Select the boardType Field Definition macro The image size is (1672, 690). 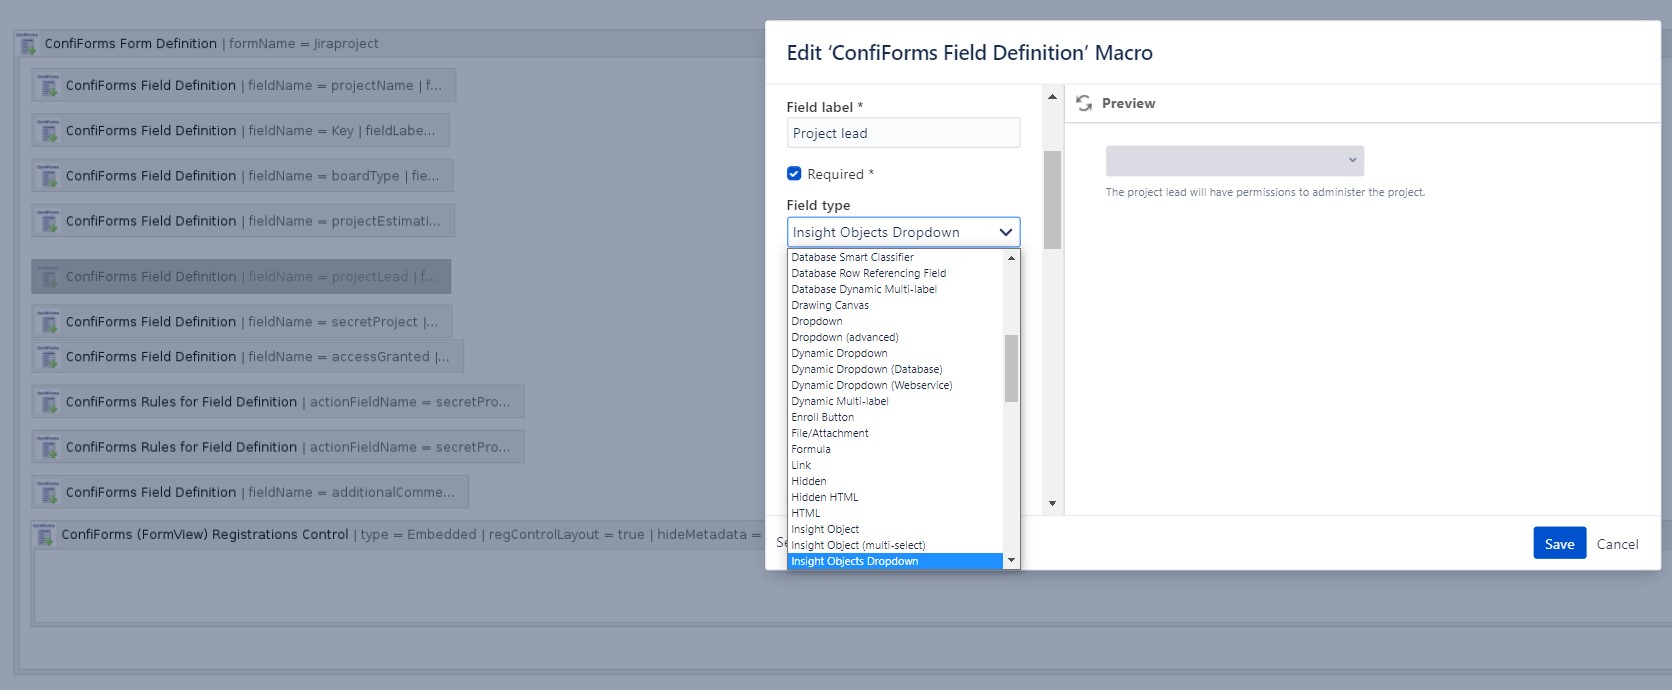coord(242,175)
